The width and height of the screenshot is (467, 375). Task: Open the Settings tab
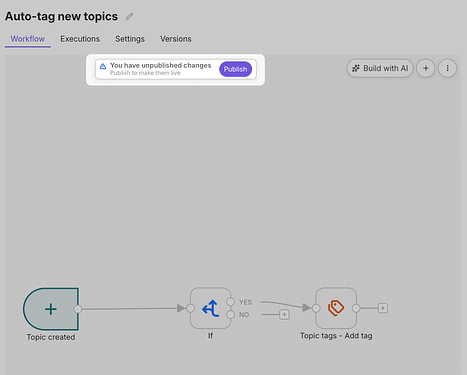pyautogui.click(x=130, y=39)
